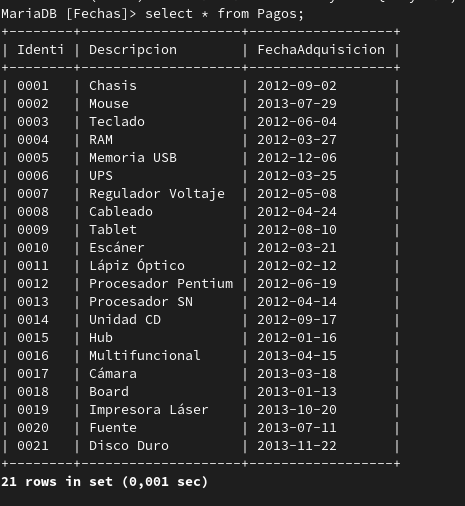The height and width of the screenshot is (506, 465).
Task: Click ID 0004 next to RAM
Action: point(33,140)
